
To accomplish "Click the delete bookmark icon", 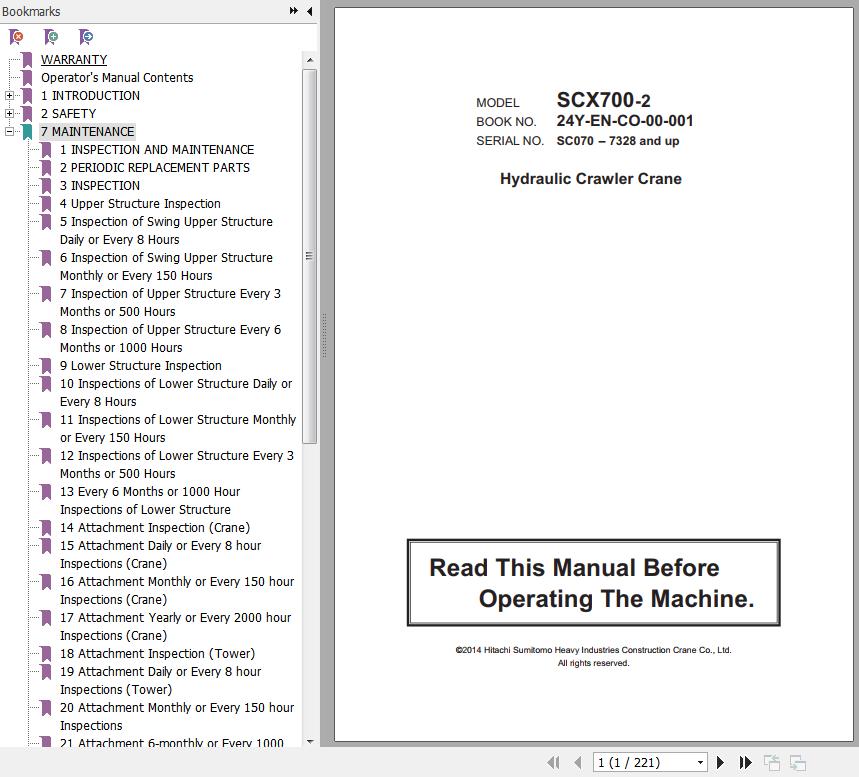I will pos(16,37).
